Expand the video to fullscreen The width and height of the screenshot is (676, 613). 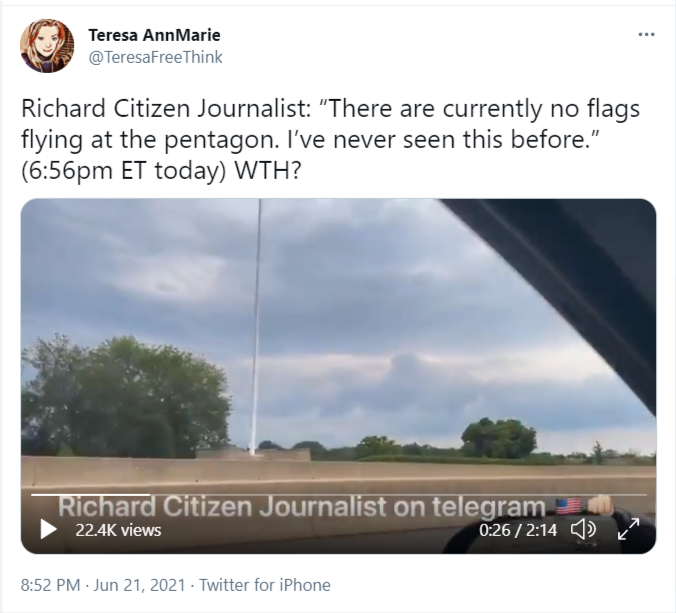(628, 529)
